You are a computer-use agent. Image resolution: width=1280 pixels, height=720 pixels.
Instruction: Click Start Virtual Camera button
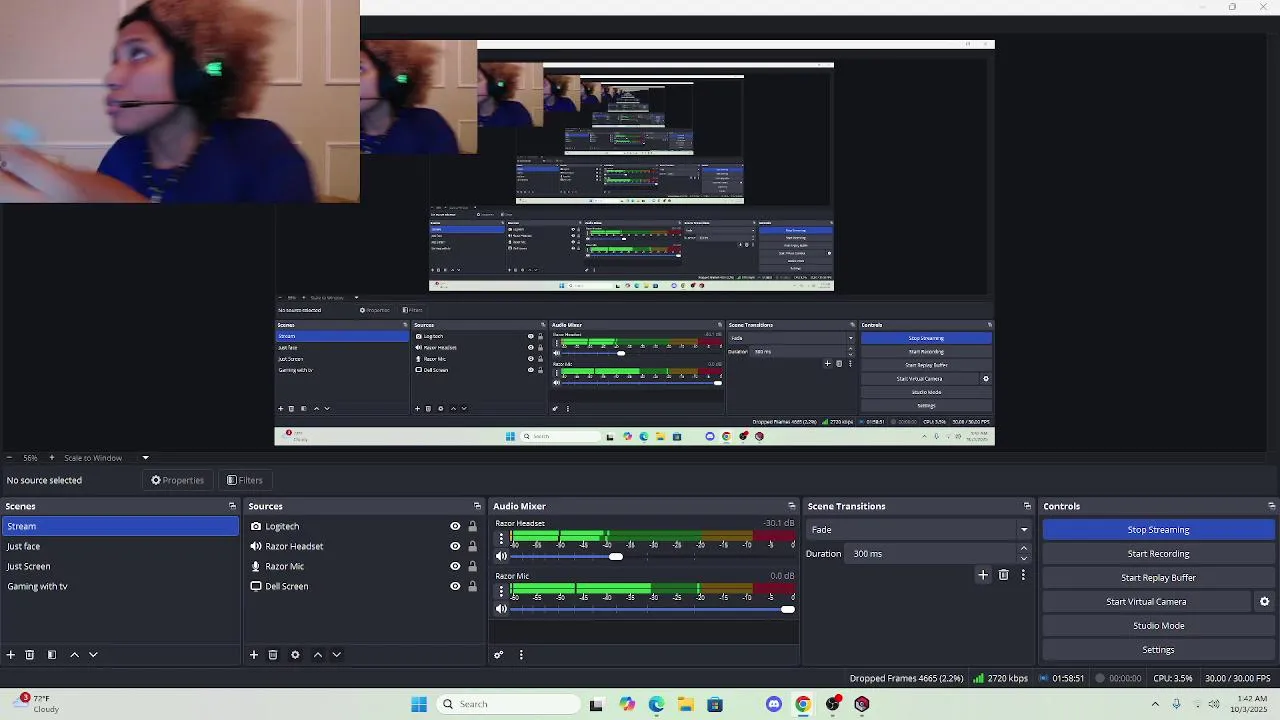(1146, 602)
